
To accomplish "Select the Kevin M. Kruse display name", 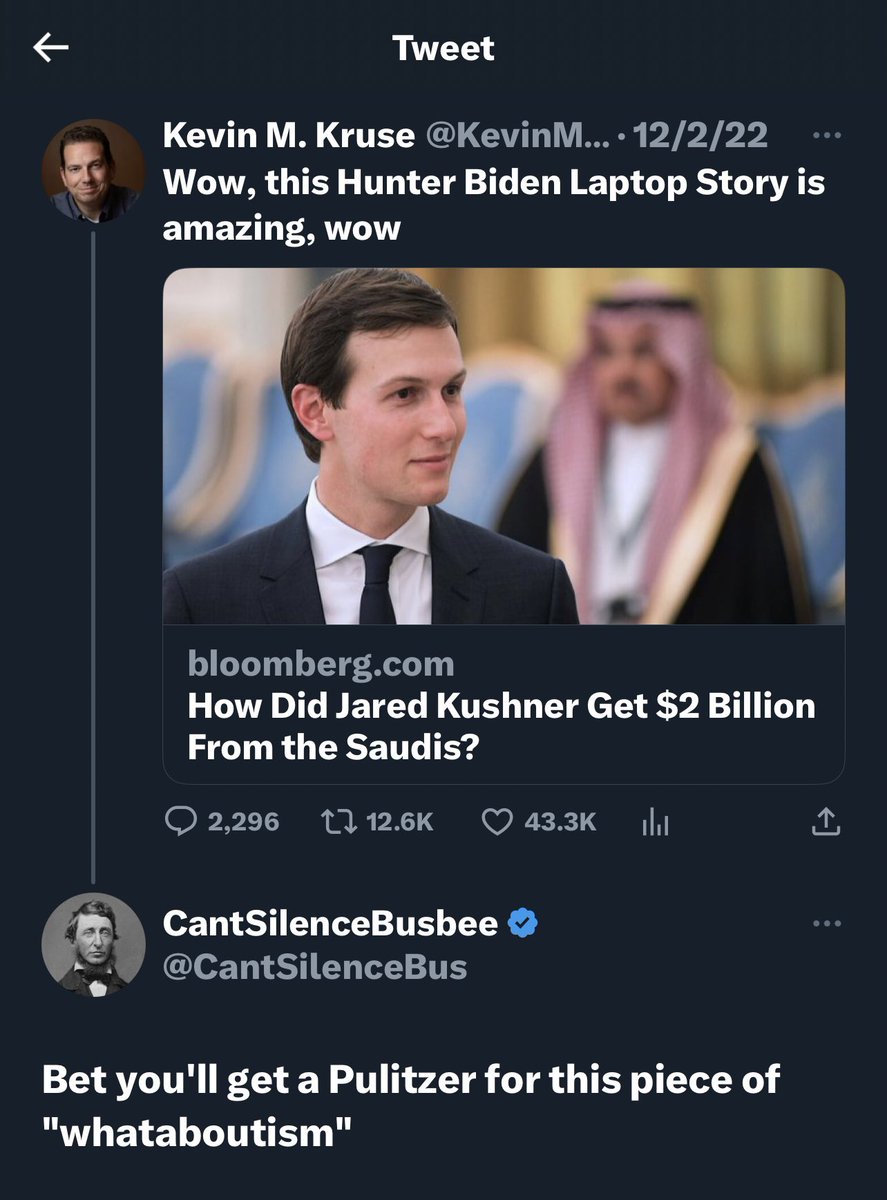I will click(x=289, y=135).
